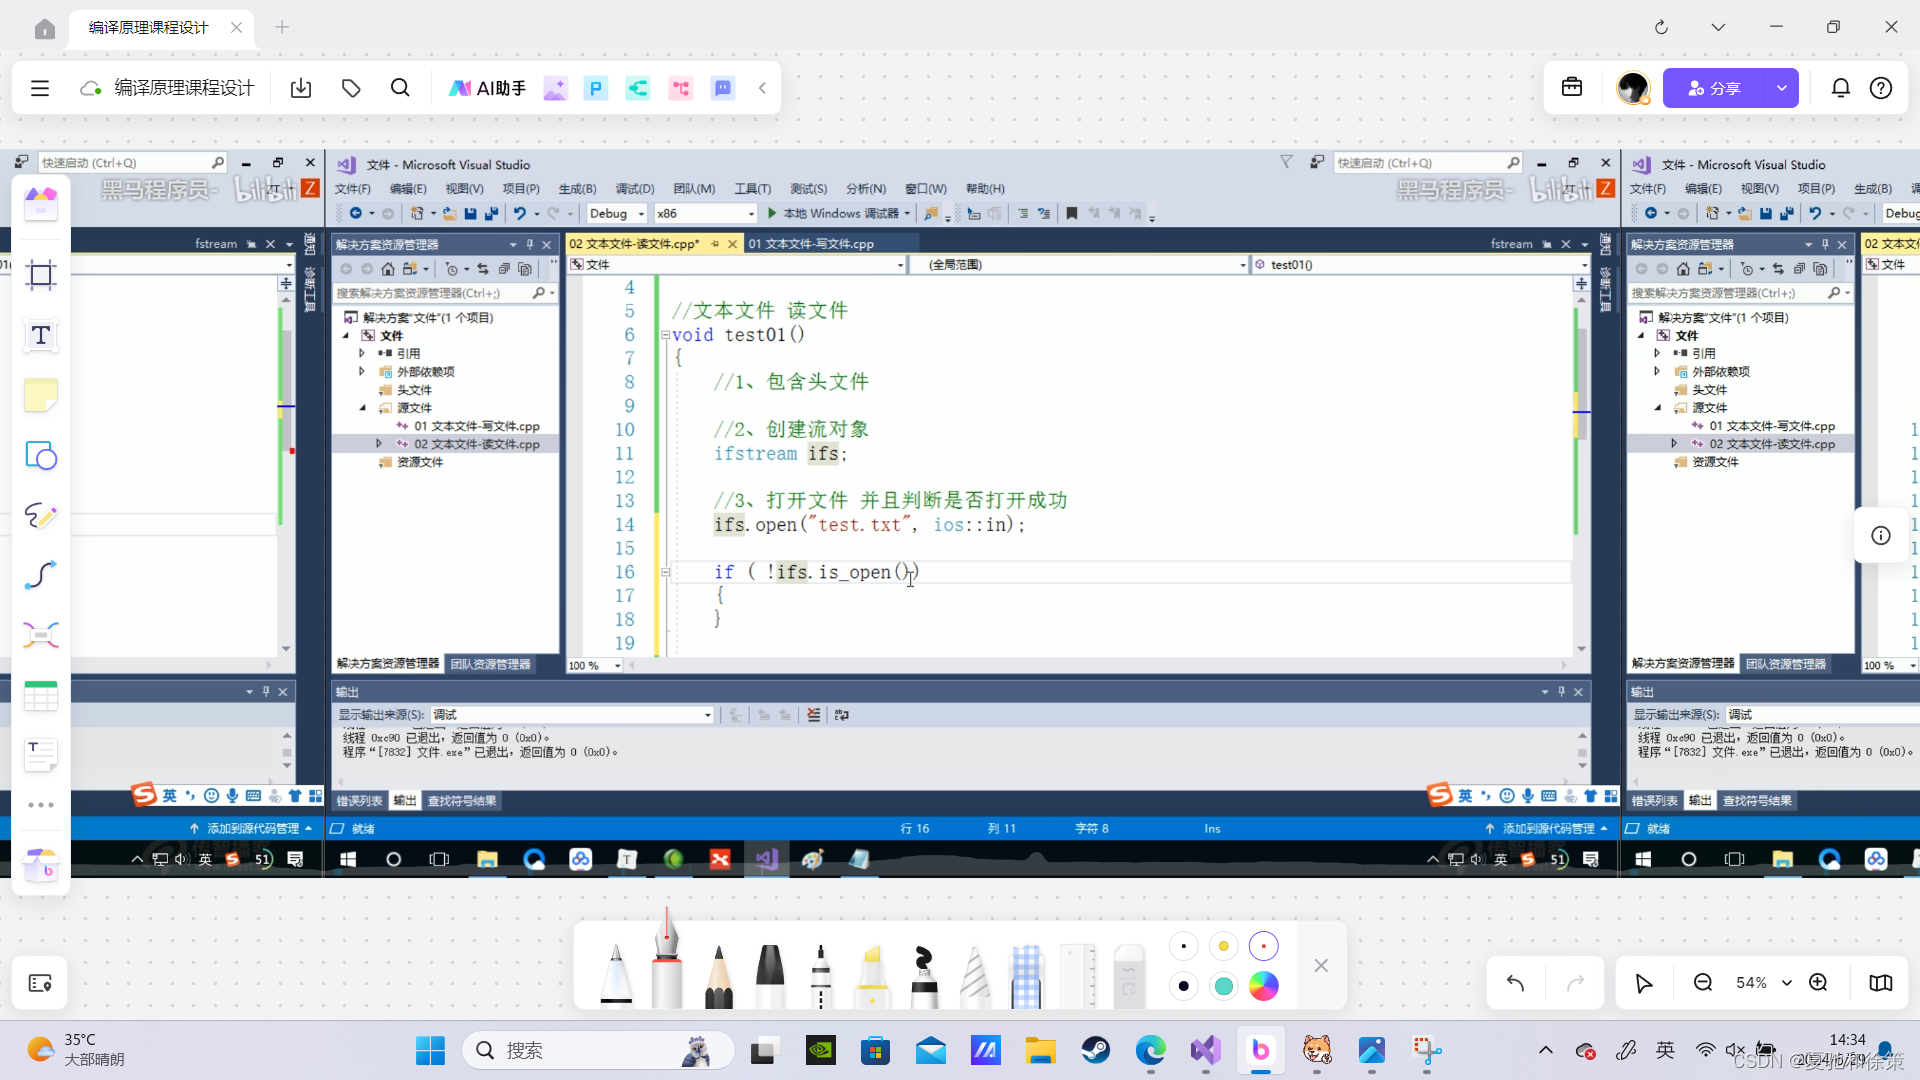The height and width of the screenshot is (1080, 1920).
Task: Choose the large dark navy stroke preset
Action: pyautogui.click(x=1184, y=986)
